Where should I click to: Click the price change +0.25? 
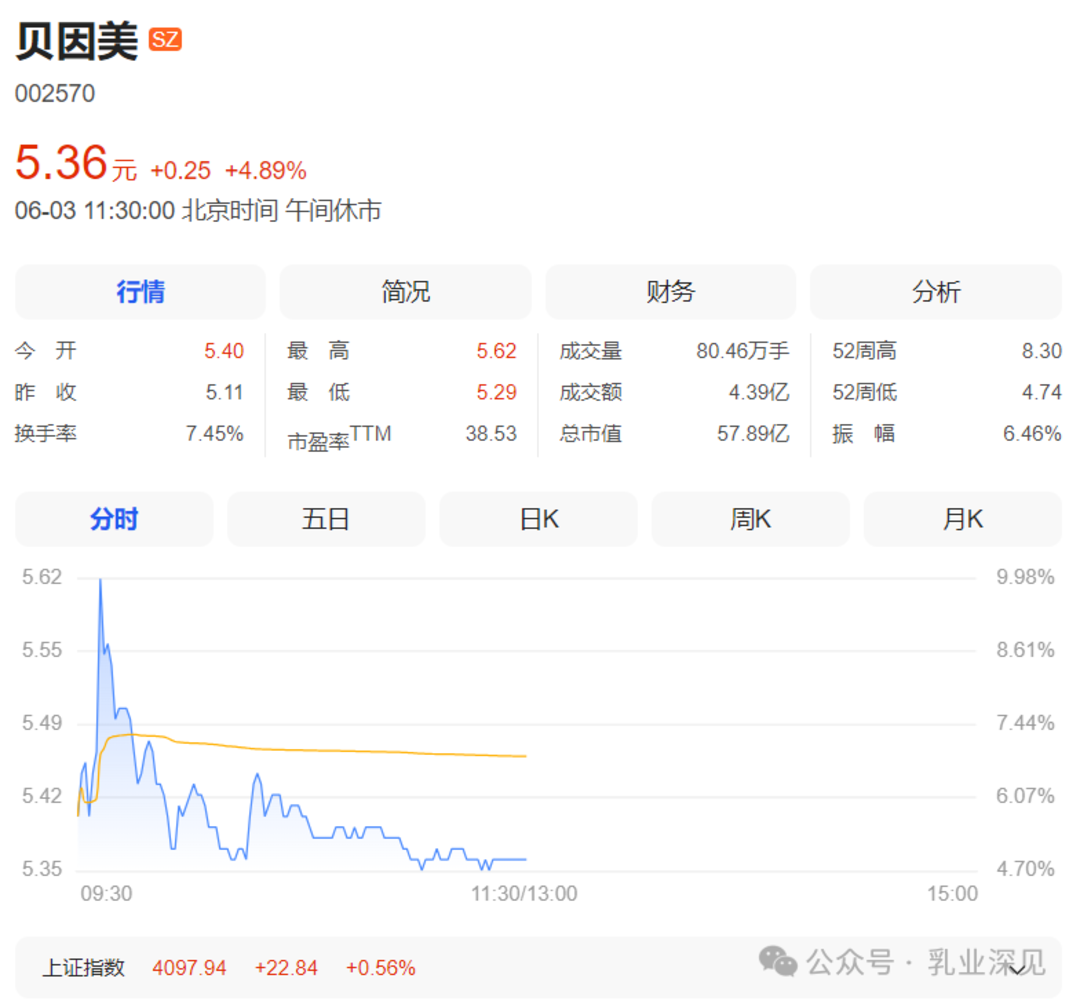pos(180,171)
